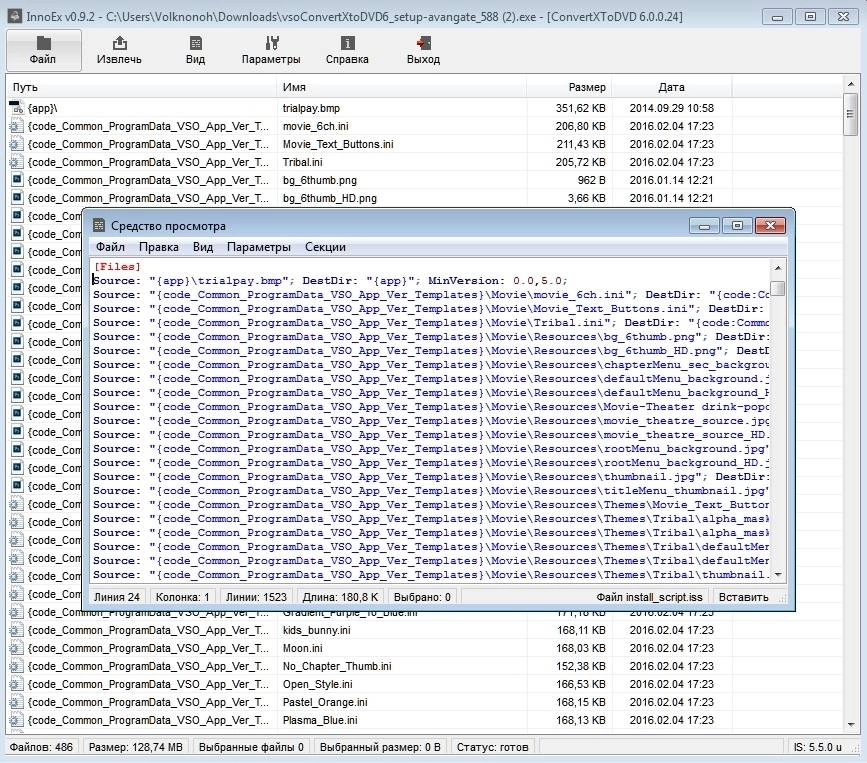Click the 'Линии: 1523' status entry

256,597
